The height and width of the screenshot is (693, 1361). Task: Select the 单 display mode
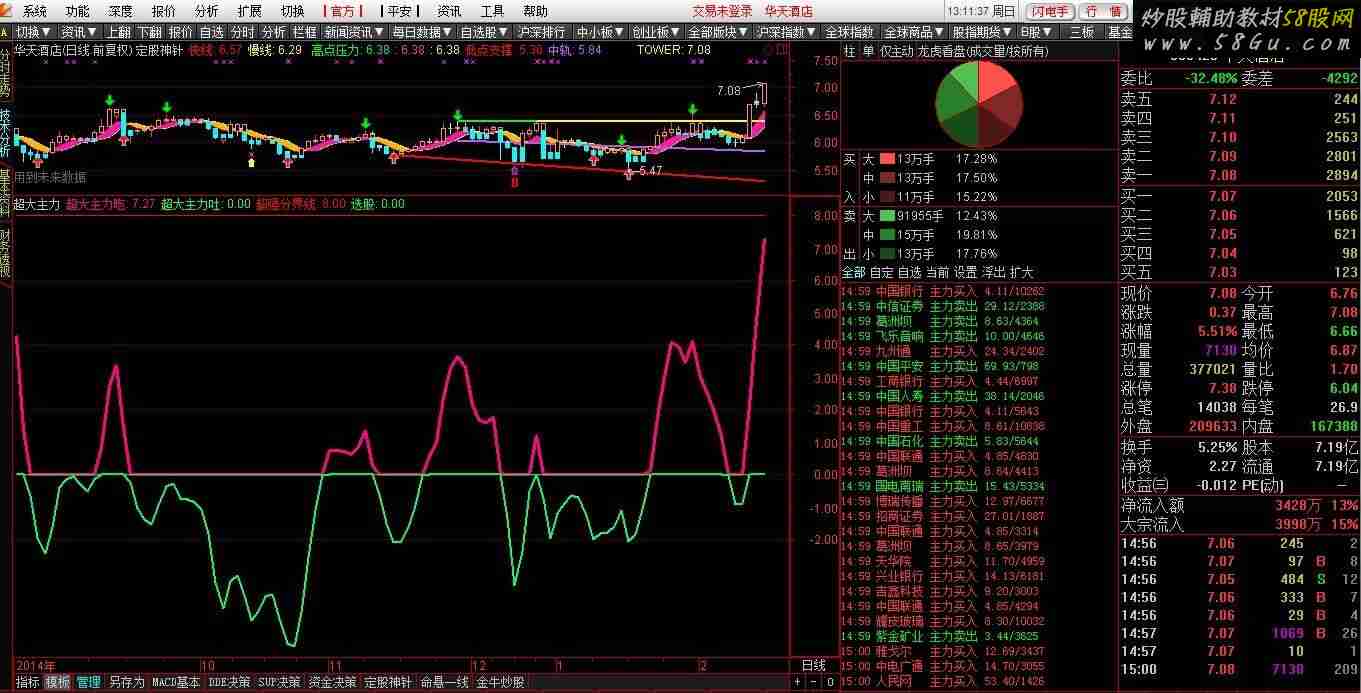(867, 51)
